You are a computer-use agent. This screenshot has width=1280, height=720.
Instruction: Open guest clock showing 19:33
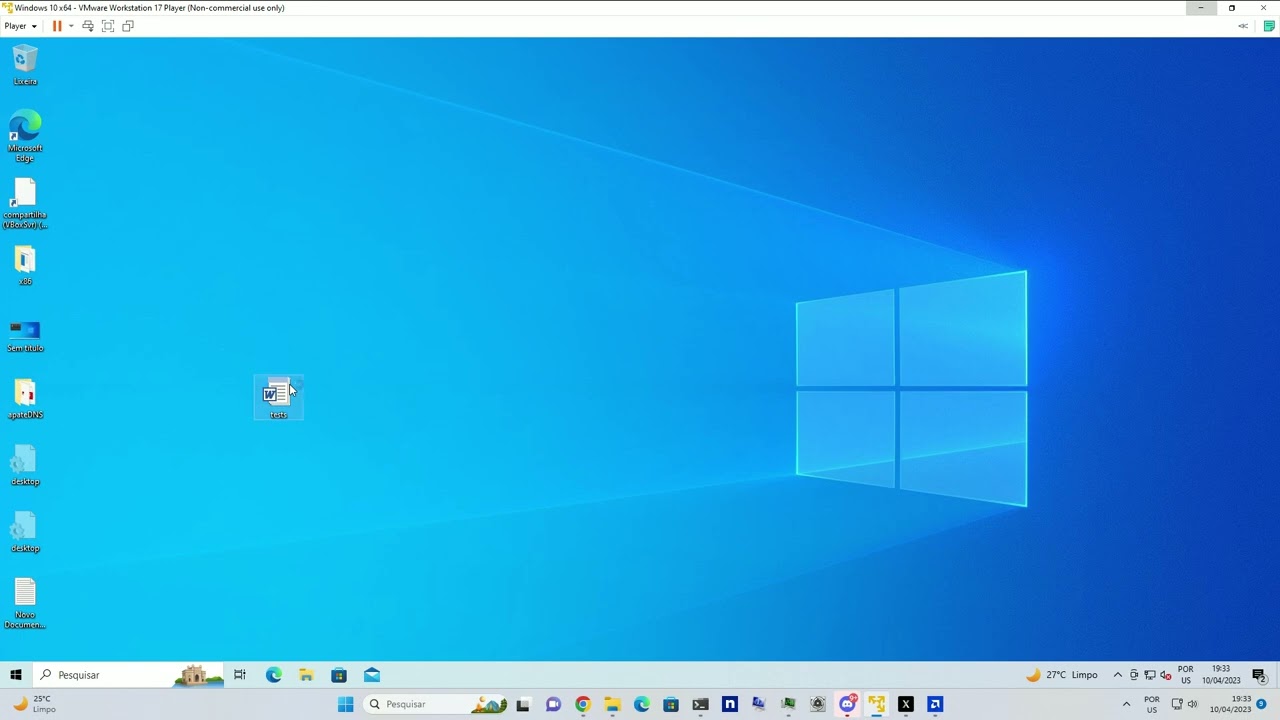coord(1221,675)
